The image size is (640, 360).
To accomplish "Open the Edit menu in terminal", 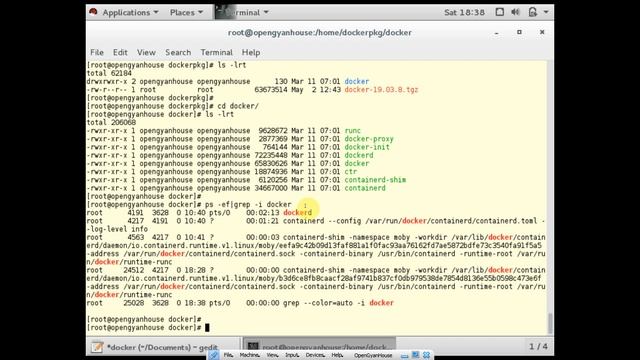I will [x=120, y=52].
